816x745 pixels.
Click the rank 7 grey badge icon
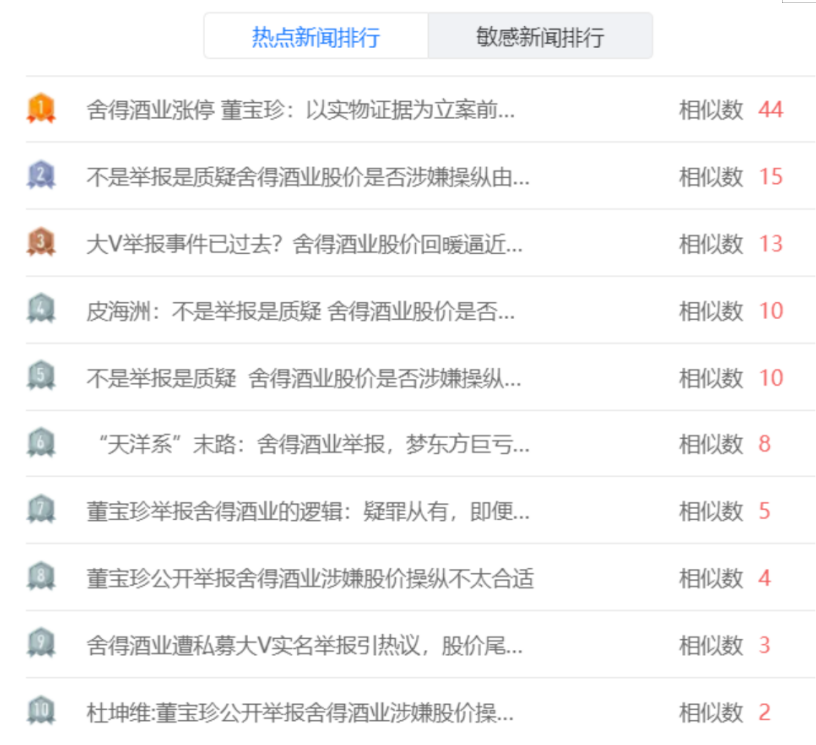pos(41,509)
